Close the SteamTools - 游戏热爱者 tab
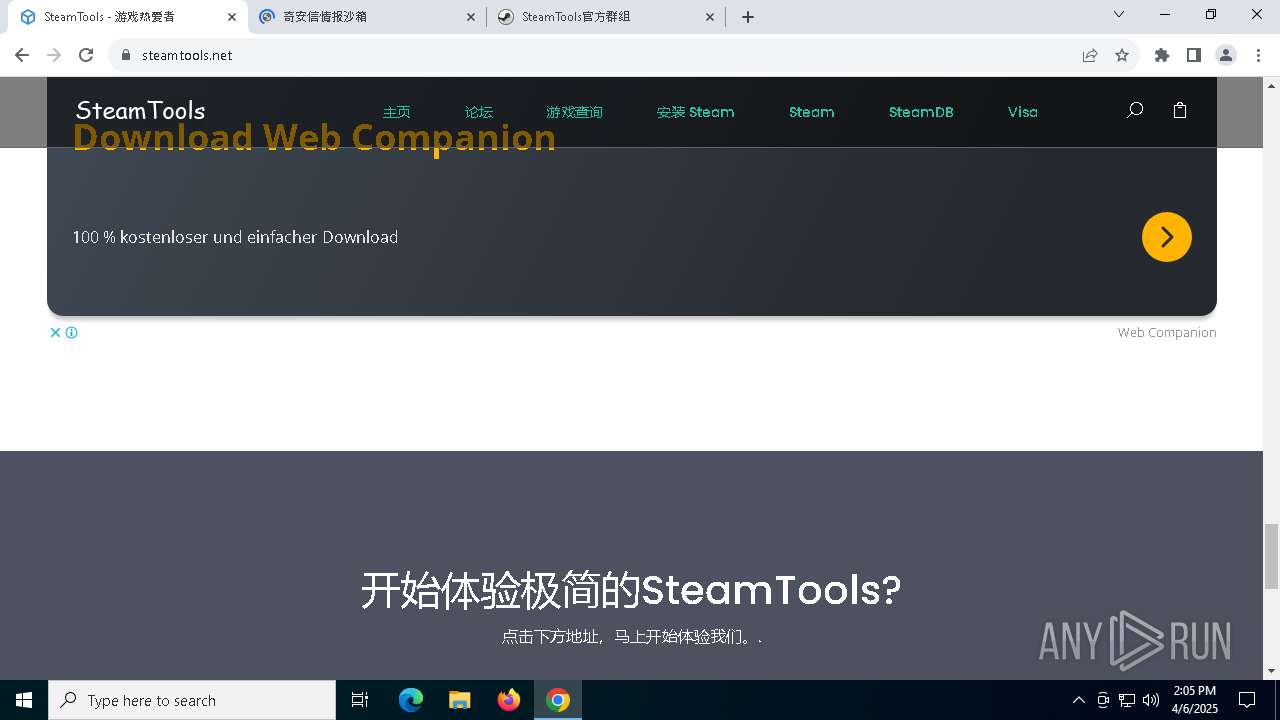 pyautogui.click(x=231, y=17)
